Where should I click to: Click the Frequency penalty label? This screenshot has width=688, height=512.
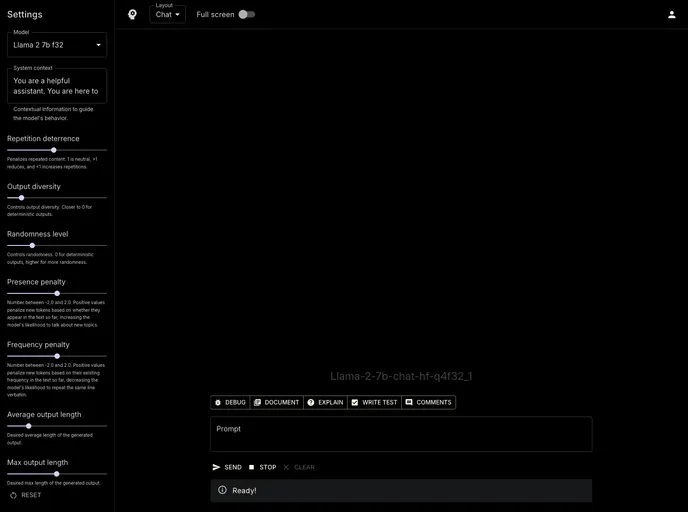[x=38, y=345]
